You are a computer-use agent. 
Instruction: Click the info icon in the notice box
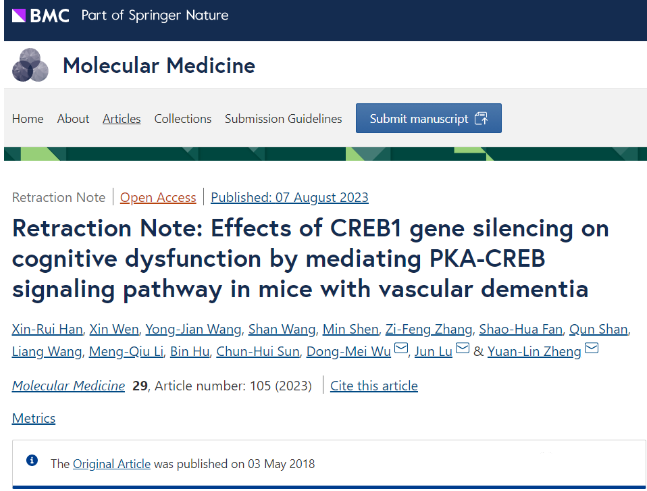click(x=32, y=460)
